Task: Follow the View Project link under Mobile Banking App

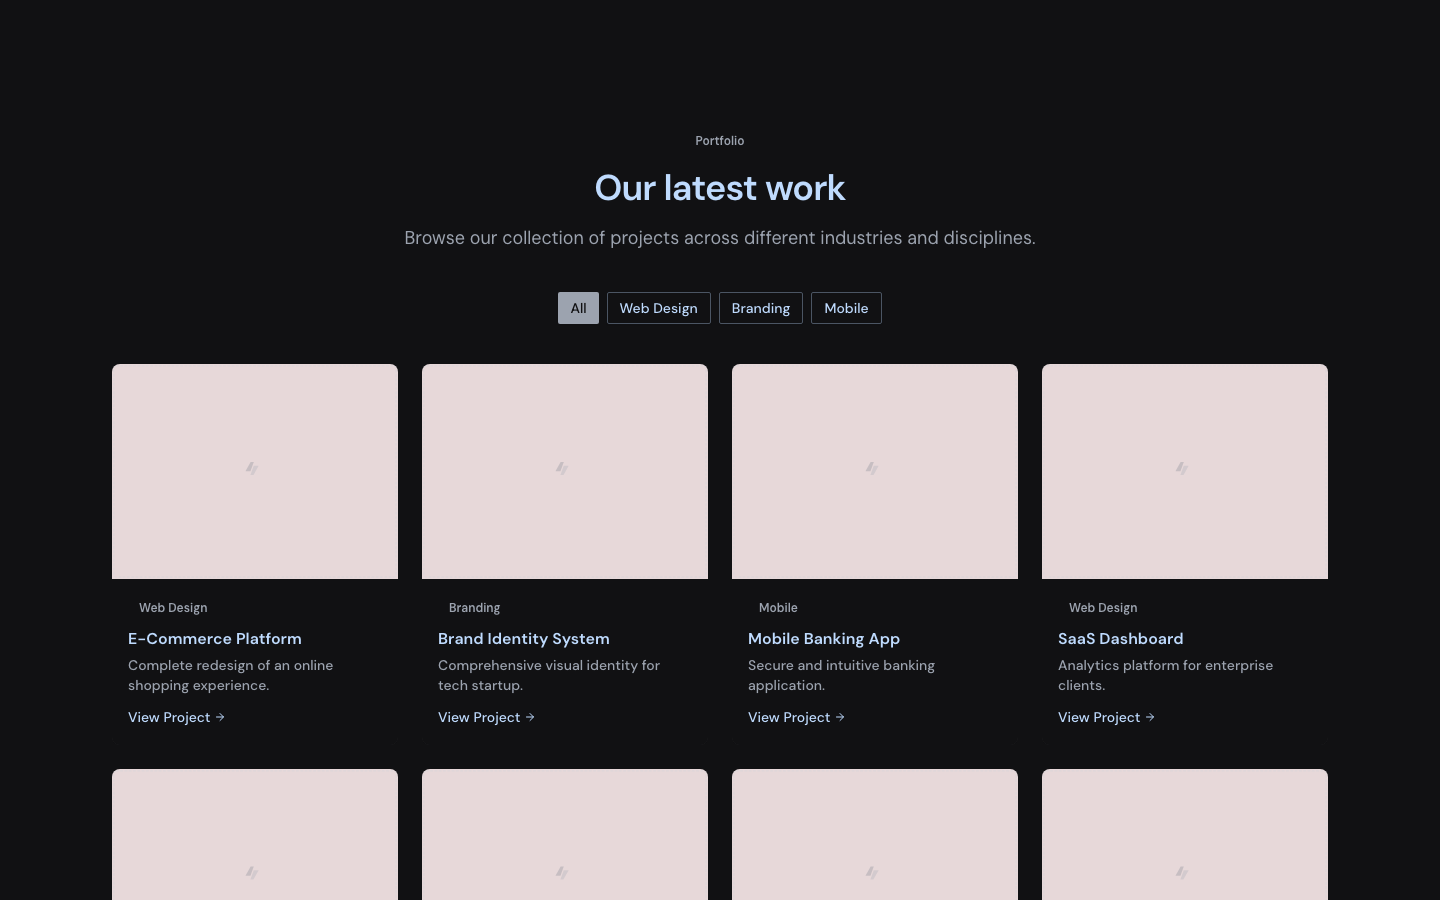Action: 789,717
